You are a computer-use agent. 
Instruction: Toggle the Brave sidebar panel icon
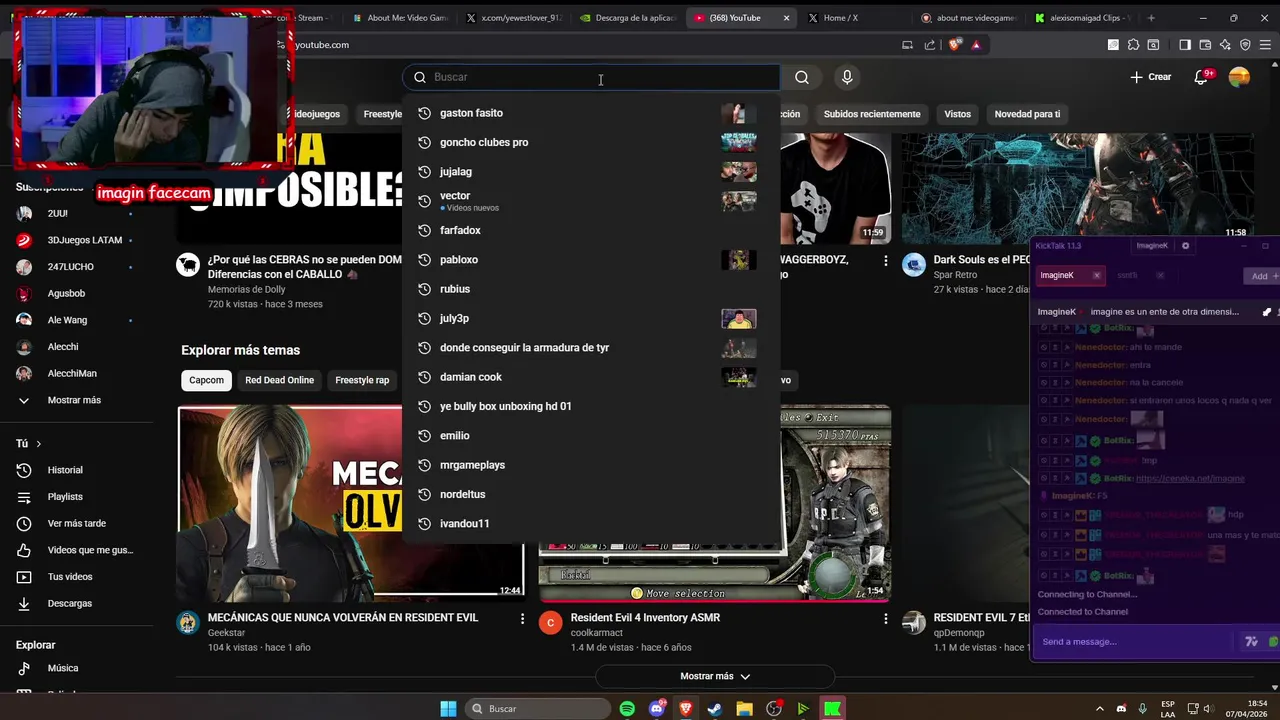[1185, 44]
